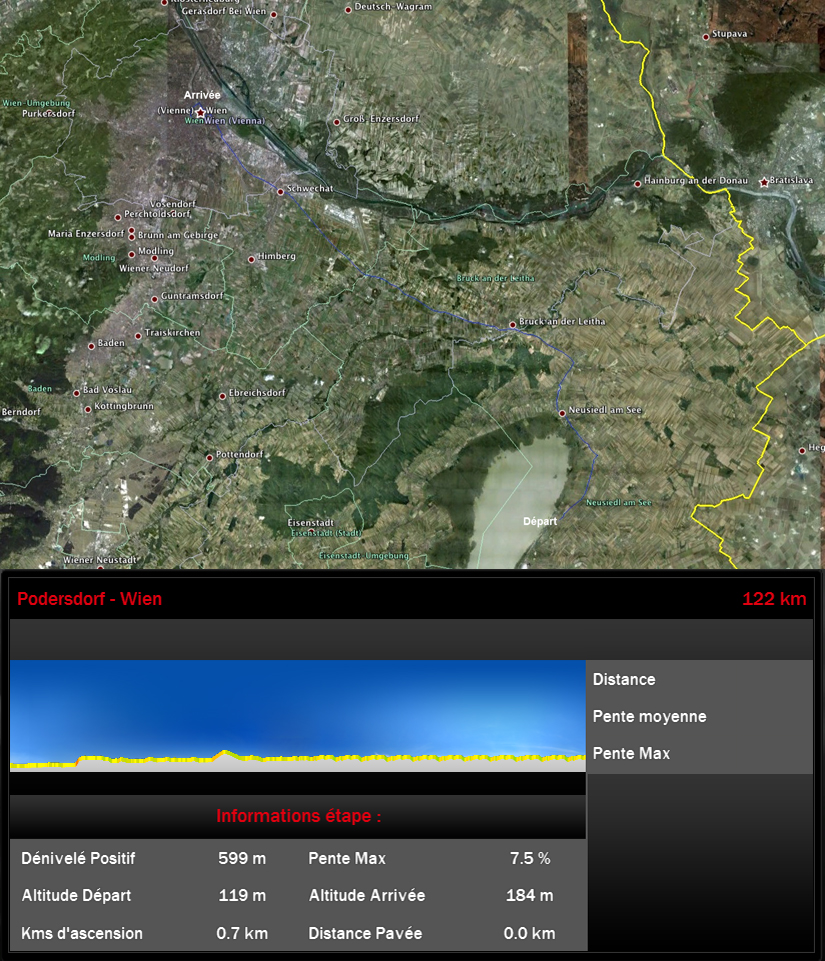Image resolution: width=825 pixels, height=961 pixels.
Task: Click the Traiskirchen marker dot
Action: pos(138,336)
